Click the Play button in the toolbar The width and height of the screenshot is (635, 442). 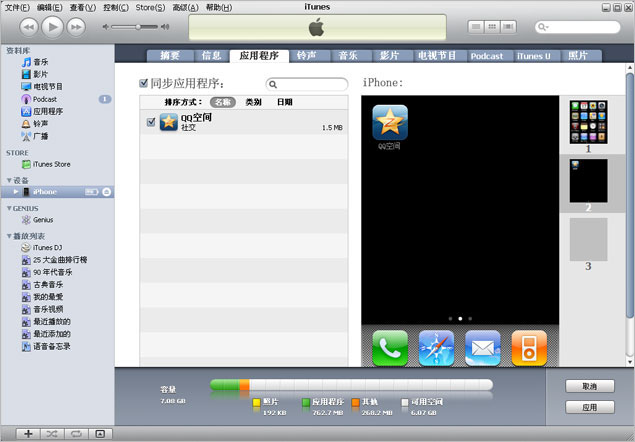pyautogui.click(x=52, y=26)
